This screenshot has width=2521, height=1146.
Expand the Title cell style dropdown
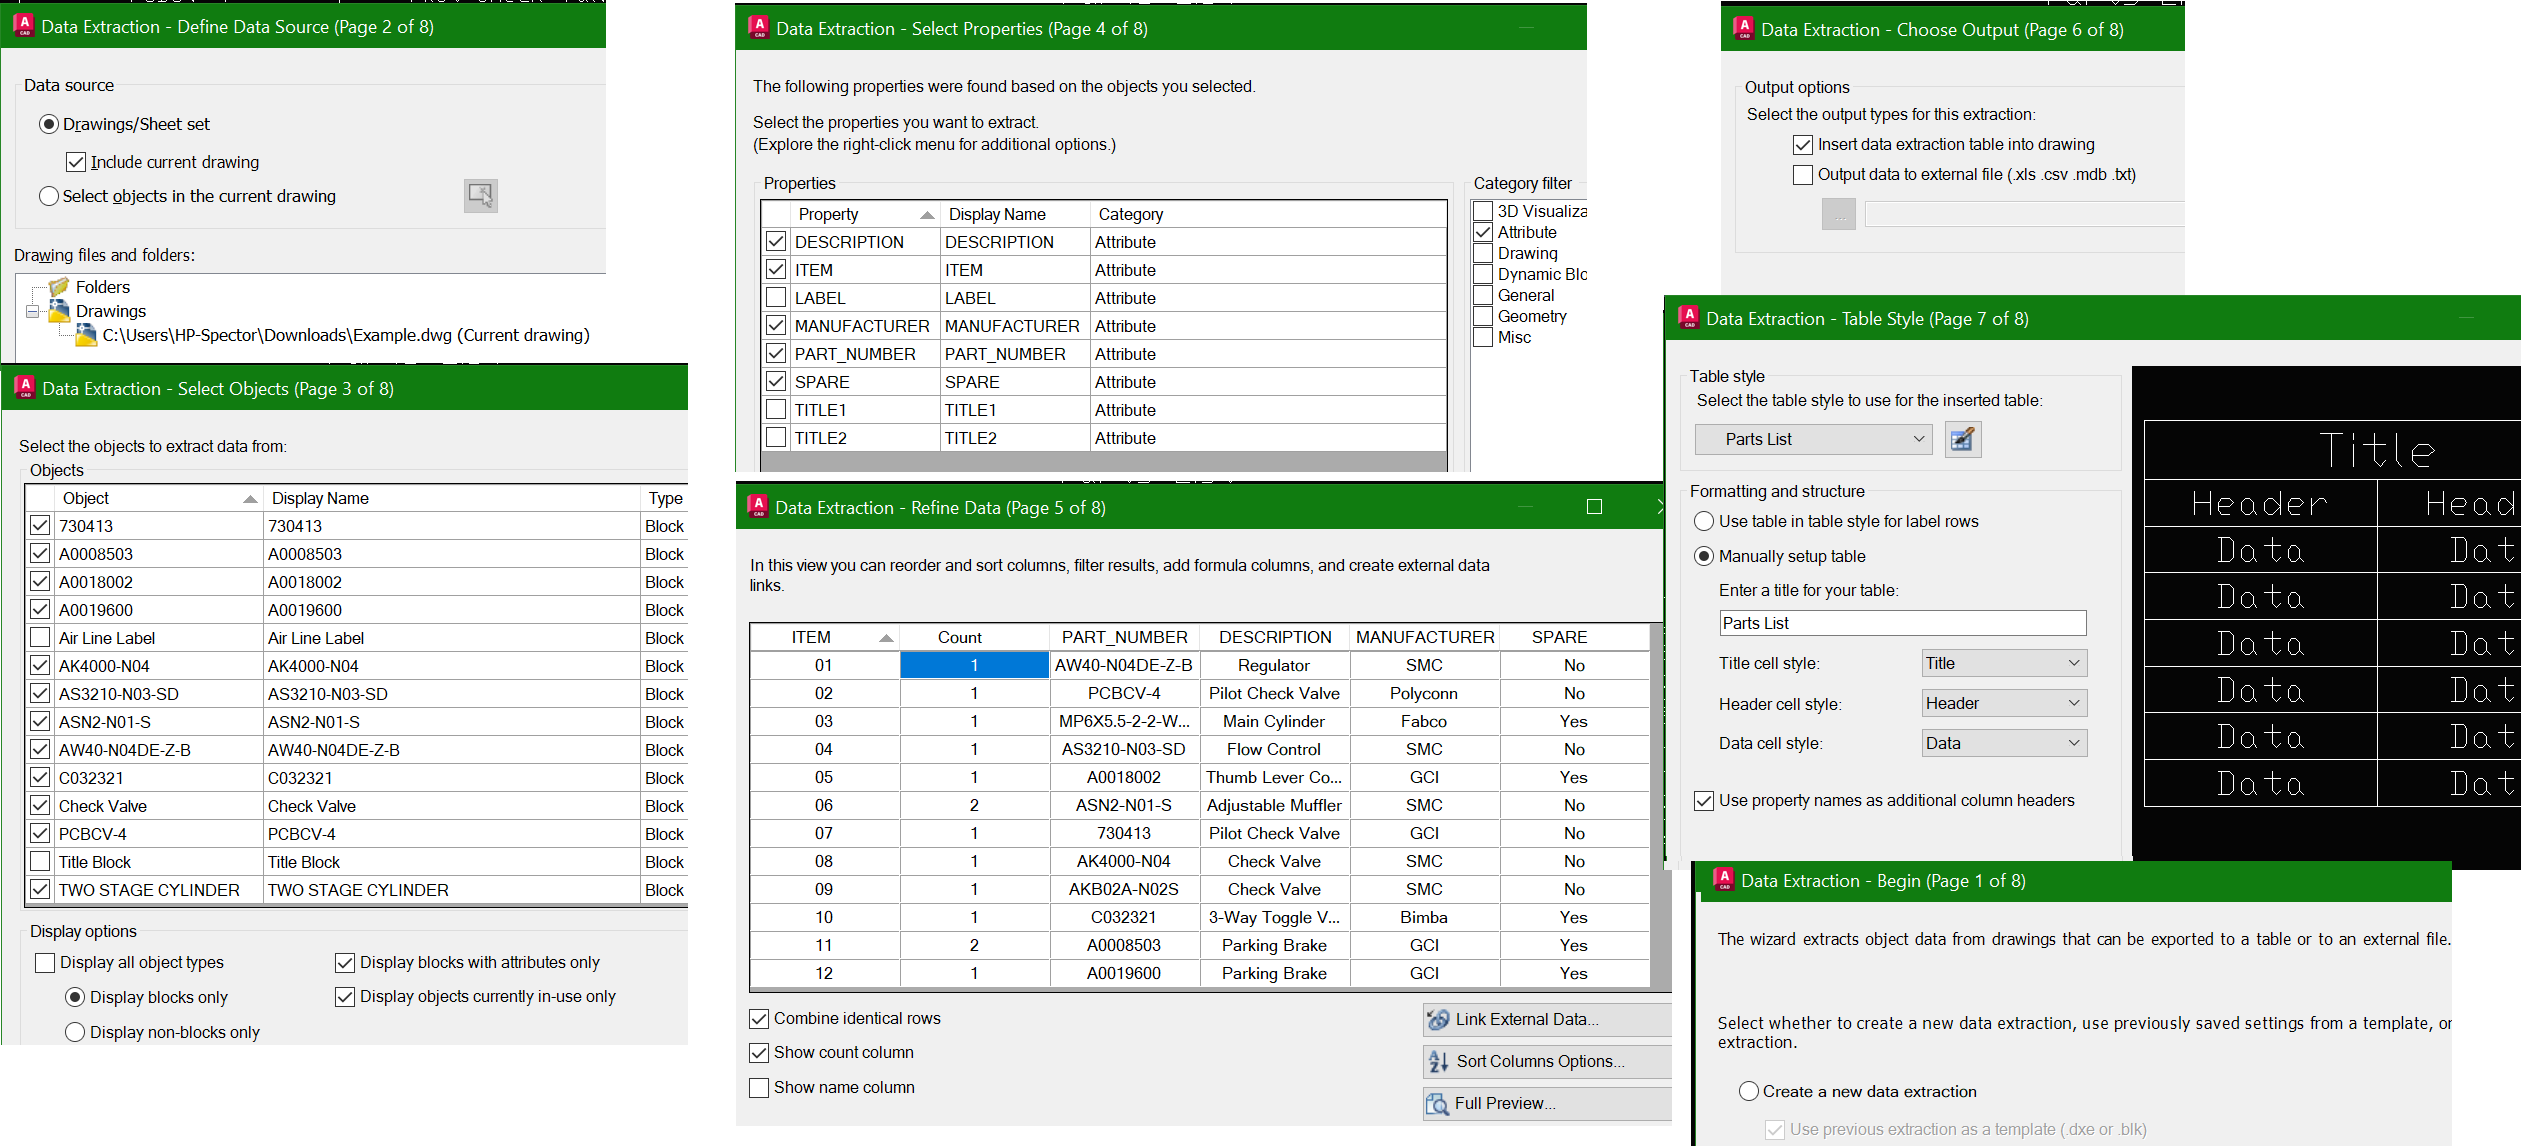coord(2003,663)
